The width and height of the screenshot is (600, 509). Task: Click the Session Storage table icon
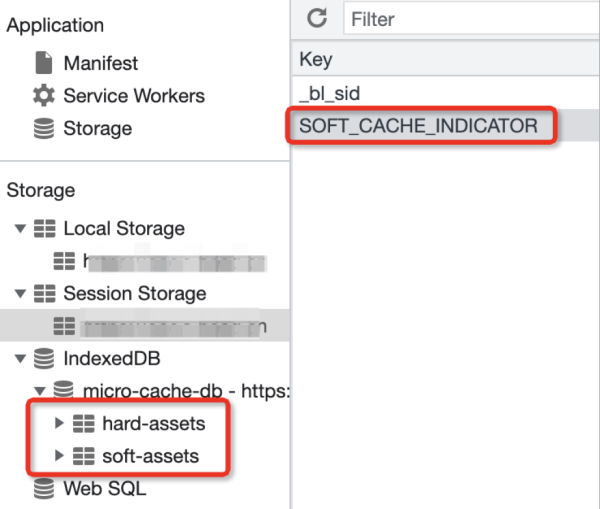coord(44,294)
